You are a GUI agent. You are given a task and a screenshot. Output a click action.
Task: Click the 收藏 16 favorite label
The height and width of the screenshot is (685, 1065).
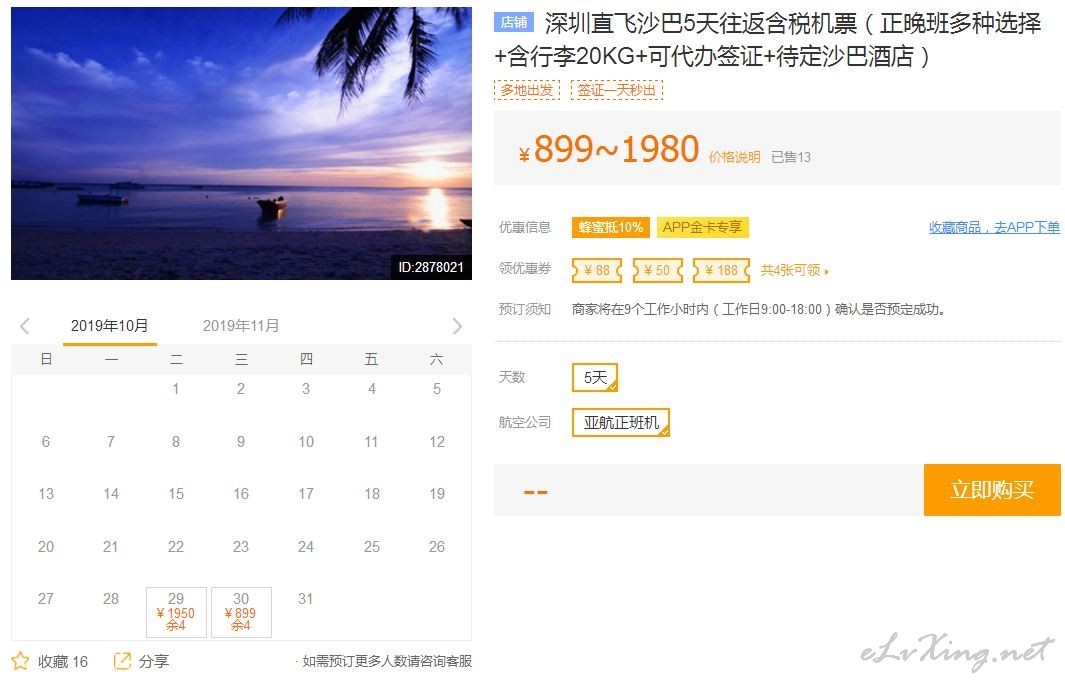(x=62, y=661)
